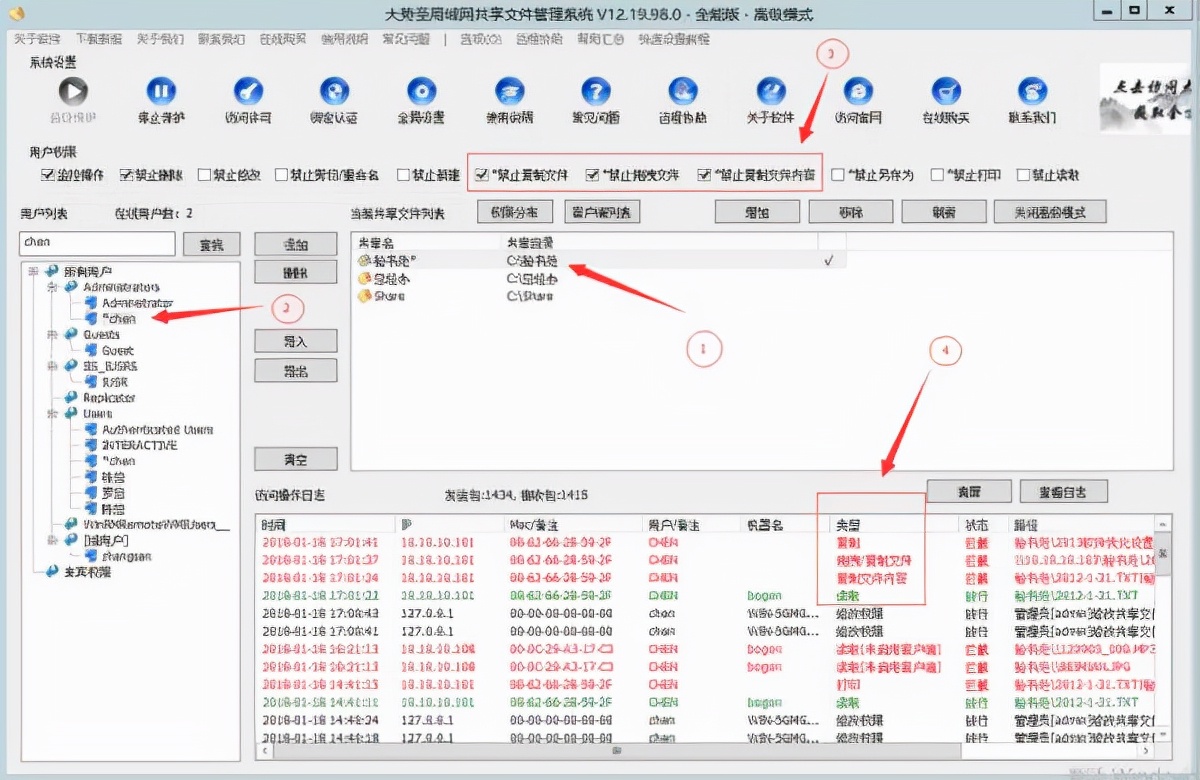Click inside the user search input field
The height and width of the screenshot is (780, 1200).
[95, 243]
